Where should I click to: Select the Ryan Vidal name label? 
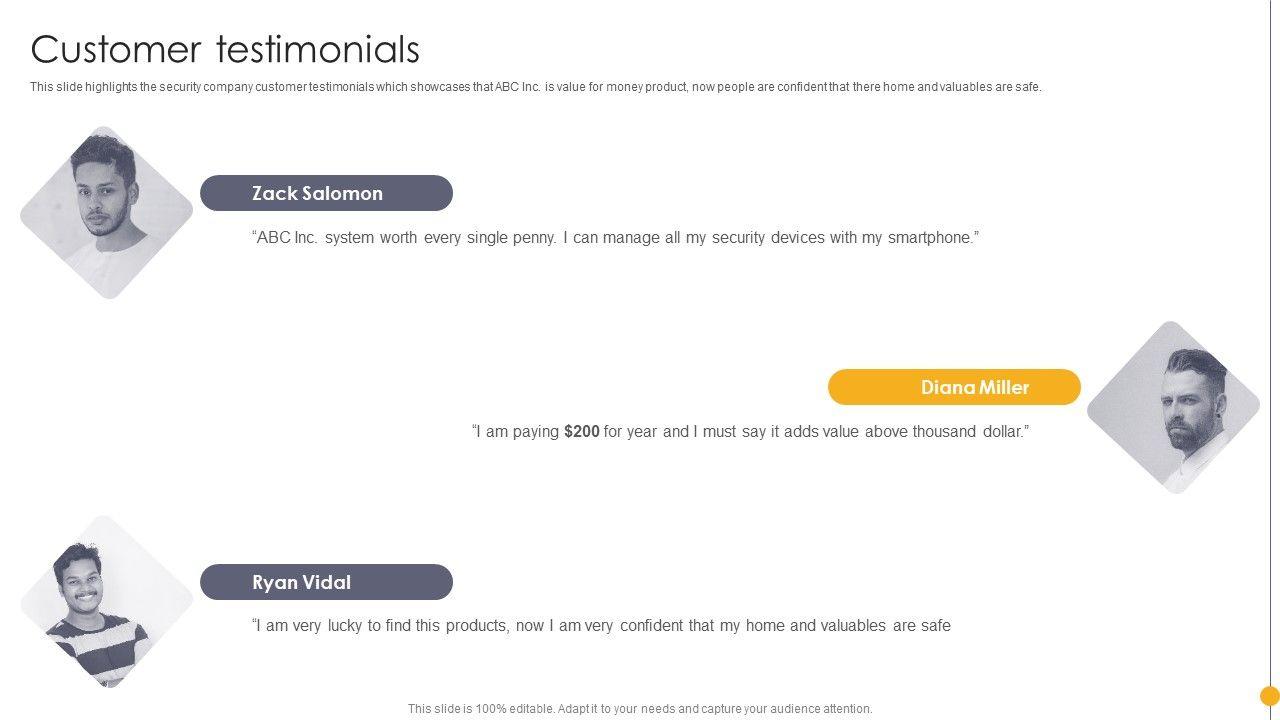(x=326, y=582)
